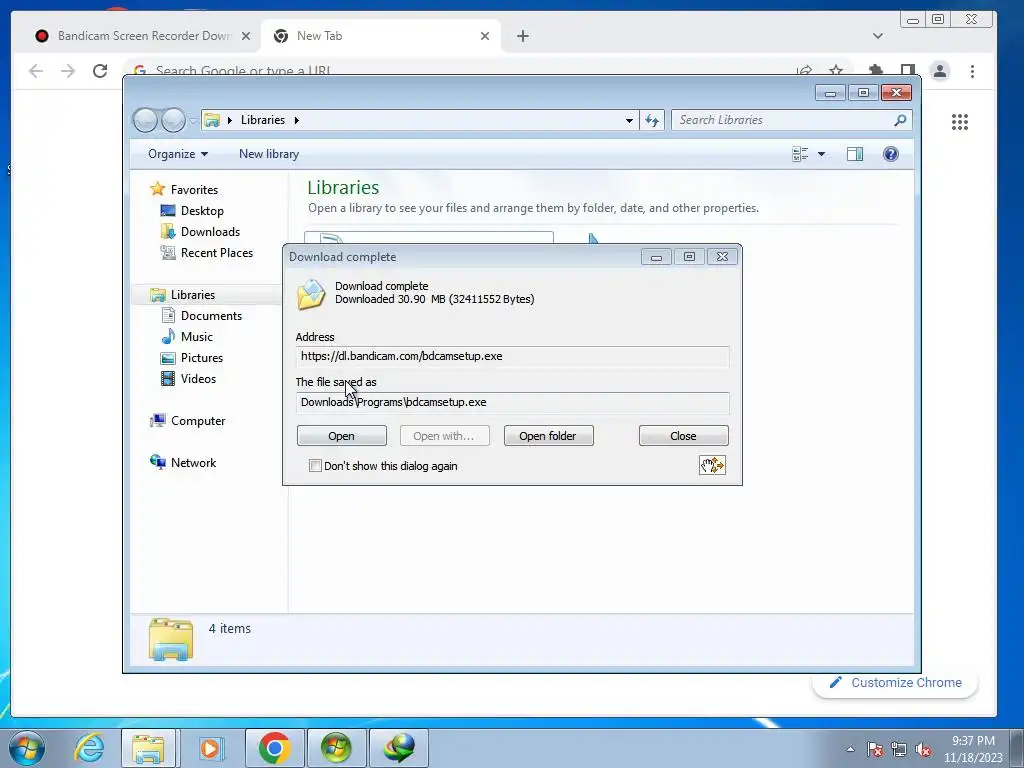Expand the arrow after Libraries in the address bar
Screen dimensions: 1024x768
click(x=296, y=120)
